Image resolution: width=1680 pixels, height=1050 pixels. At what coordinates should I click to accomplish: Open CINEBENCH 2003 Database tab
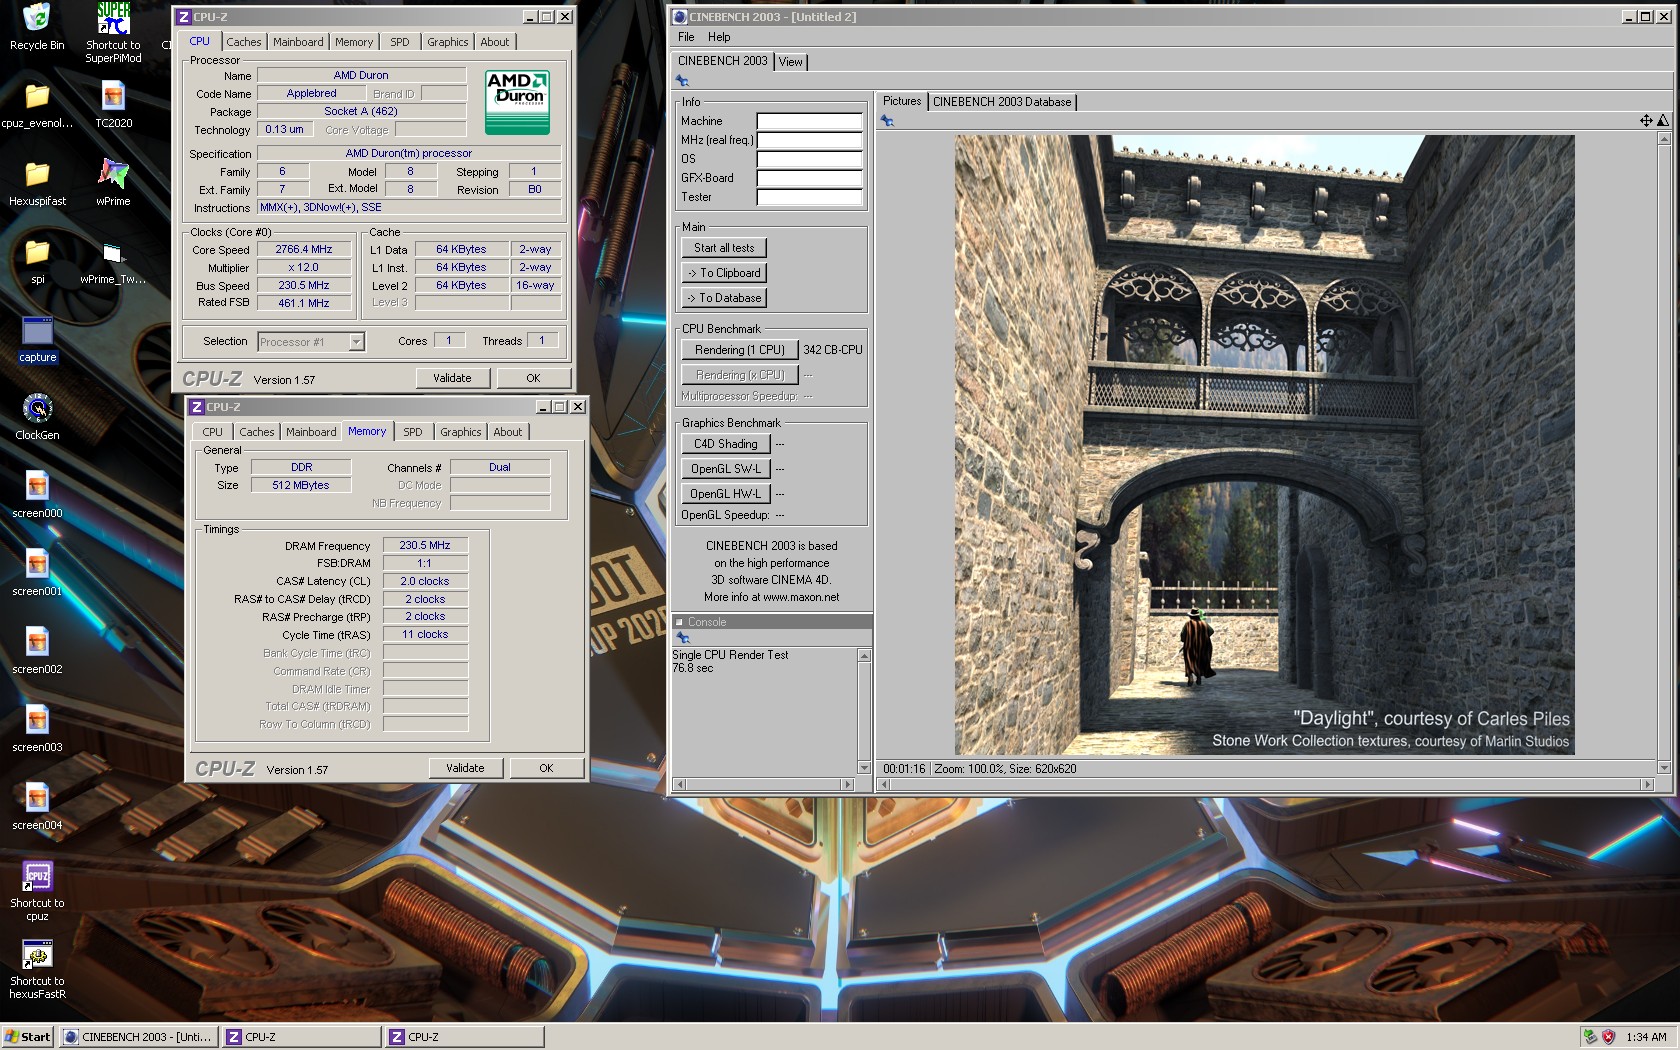[1002, 102]
